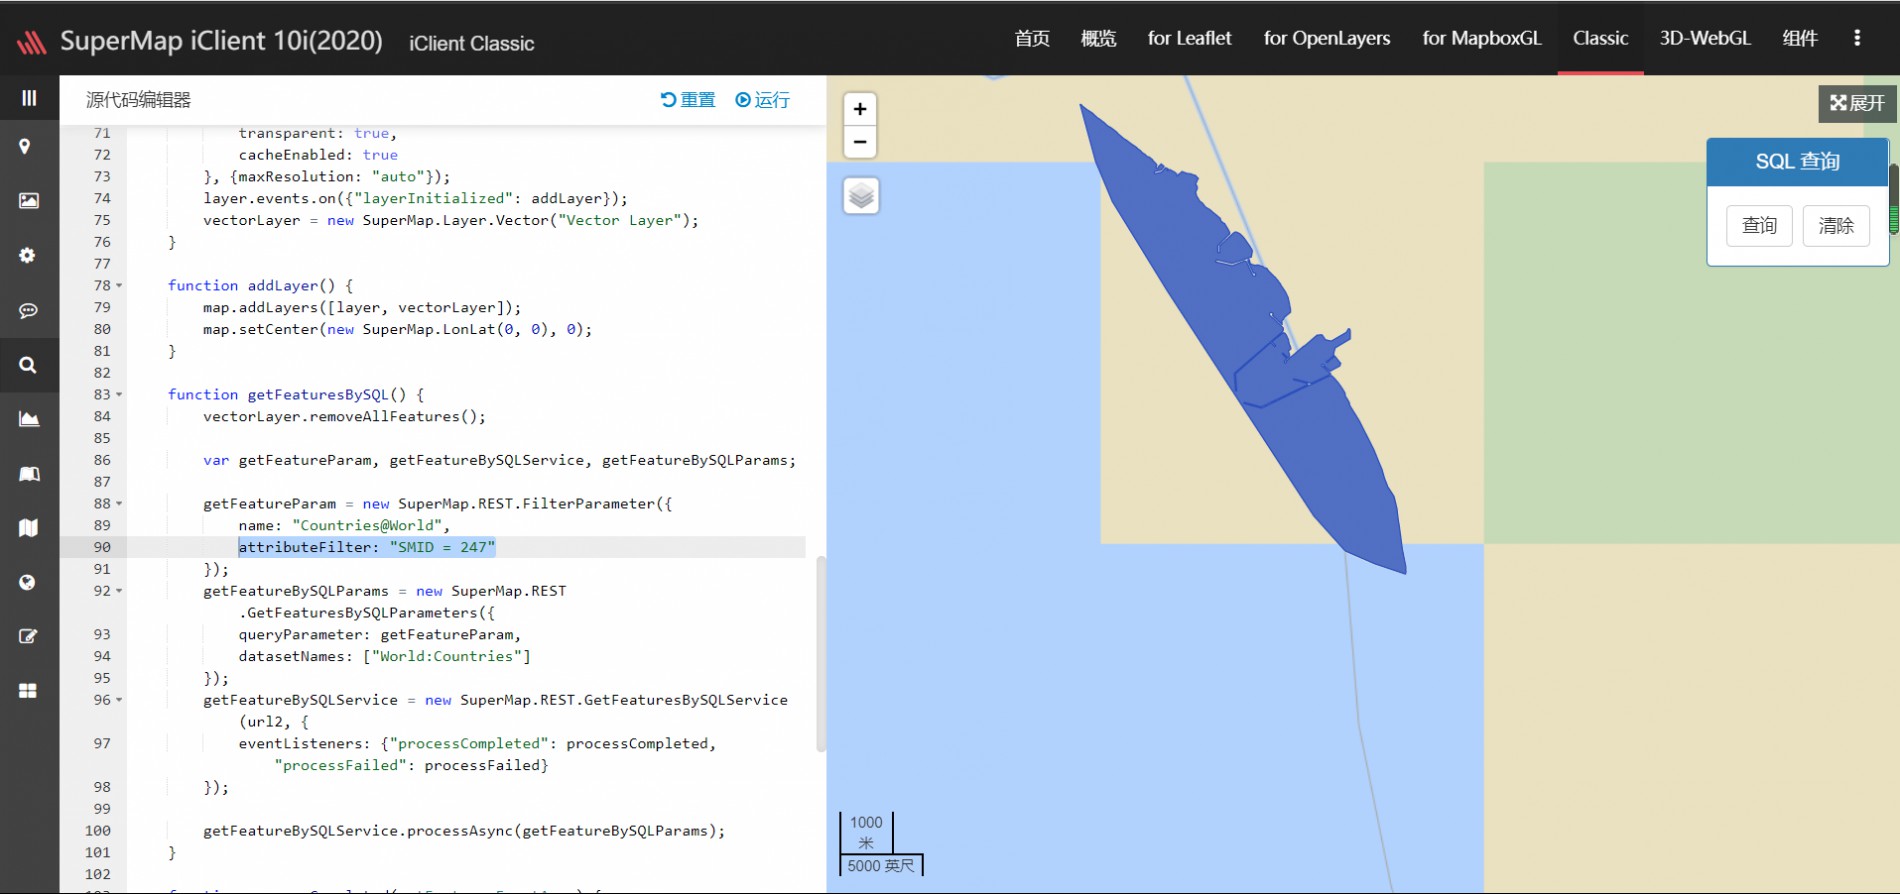Fold the GetFeaturesBySQLService block at line 96

tap(119, 700)
